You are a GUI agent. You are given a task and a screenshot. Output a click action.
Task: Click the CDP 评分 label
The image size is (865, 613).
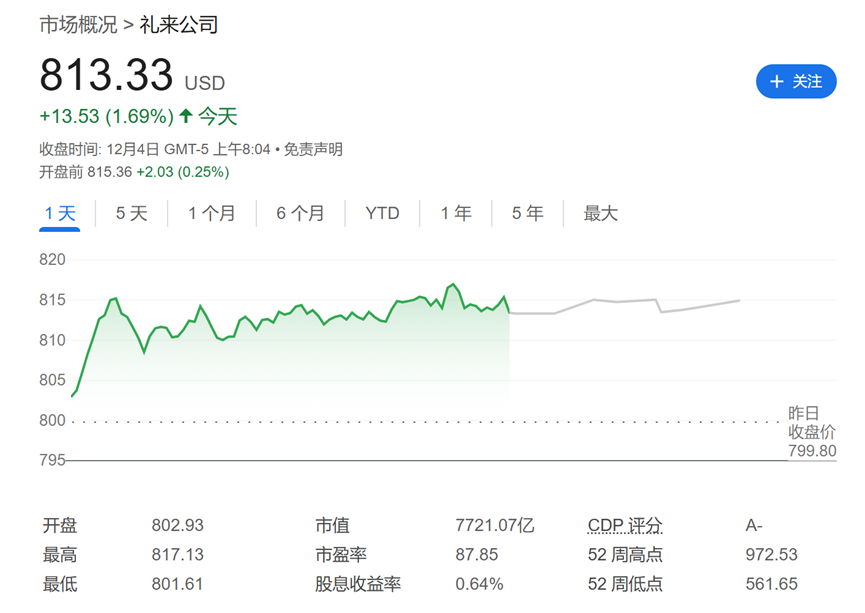tap(624, 525)
